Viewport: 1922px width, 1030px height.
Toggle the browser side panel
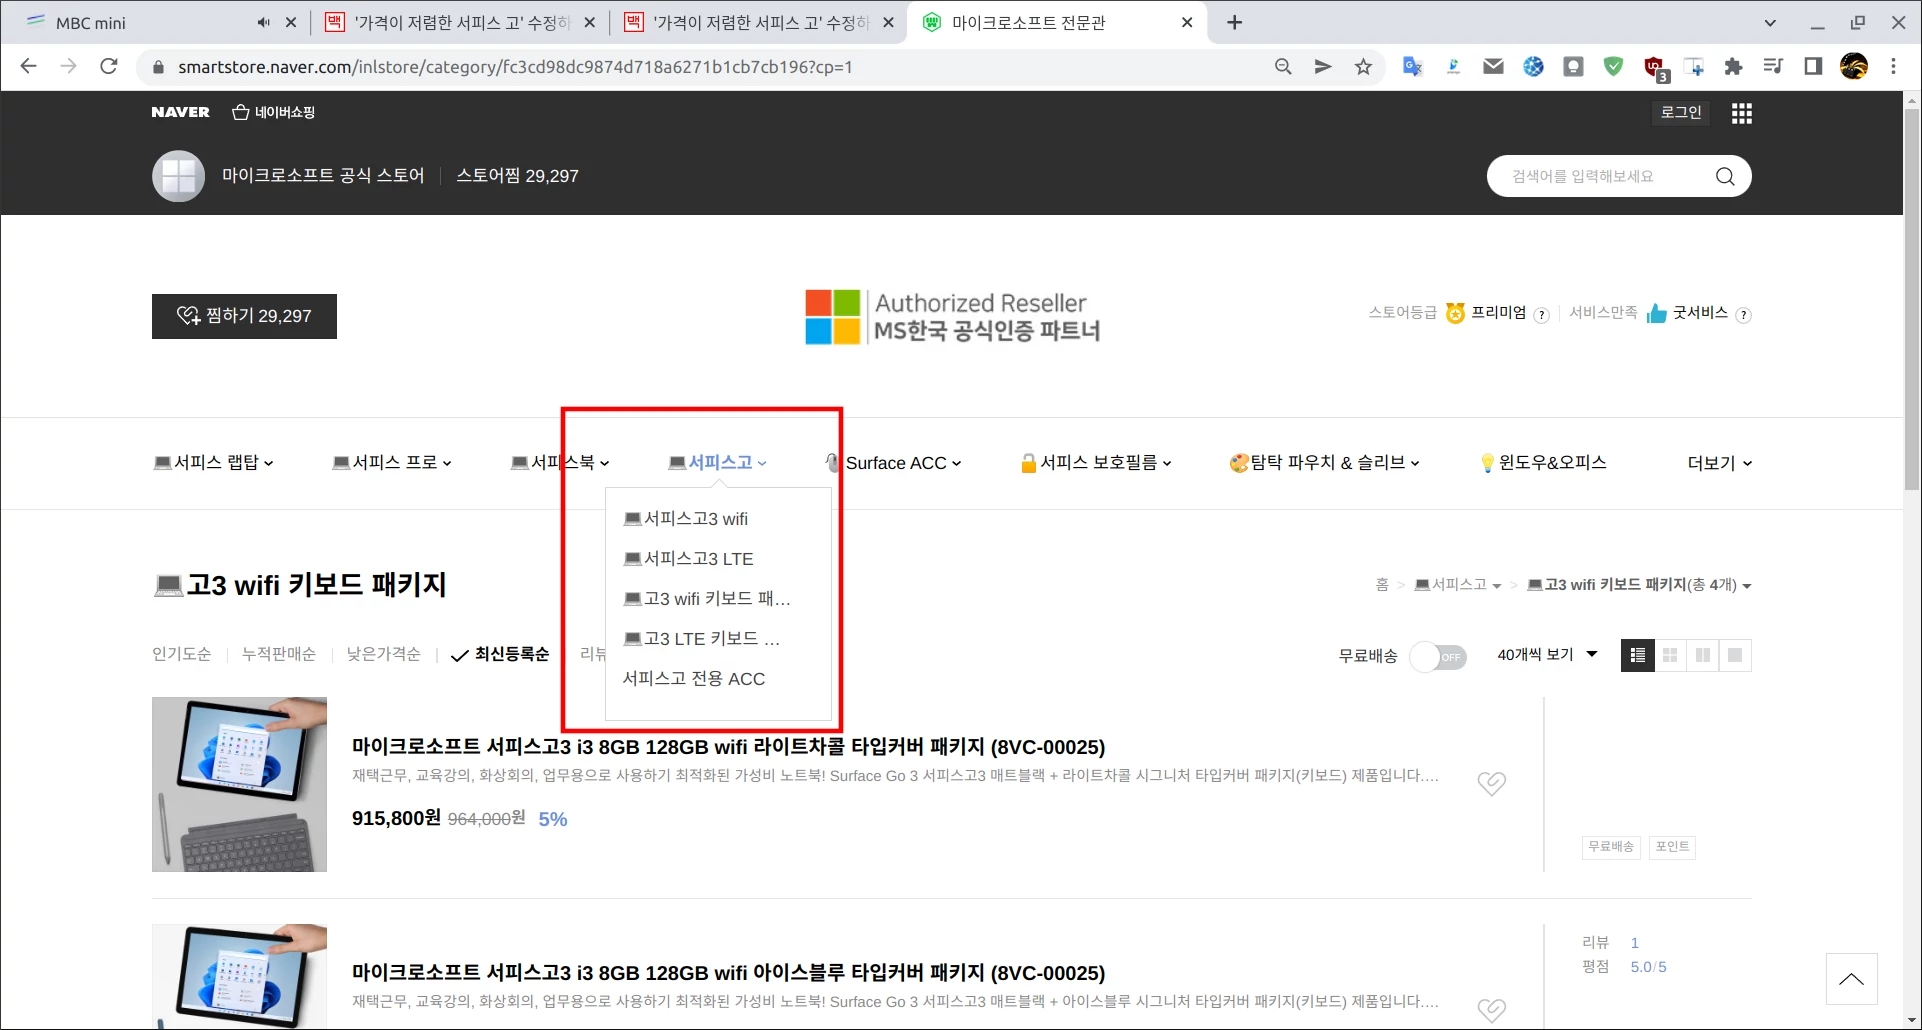coord(1813,67)
